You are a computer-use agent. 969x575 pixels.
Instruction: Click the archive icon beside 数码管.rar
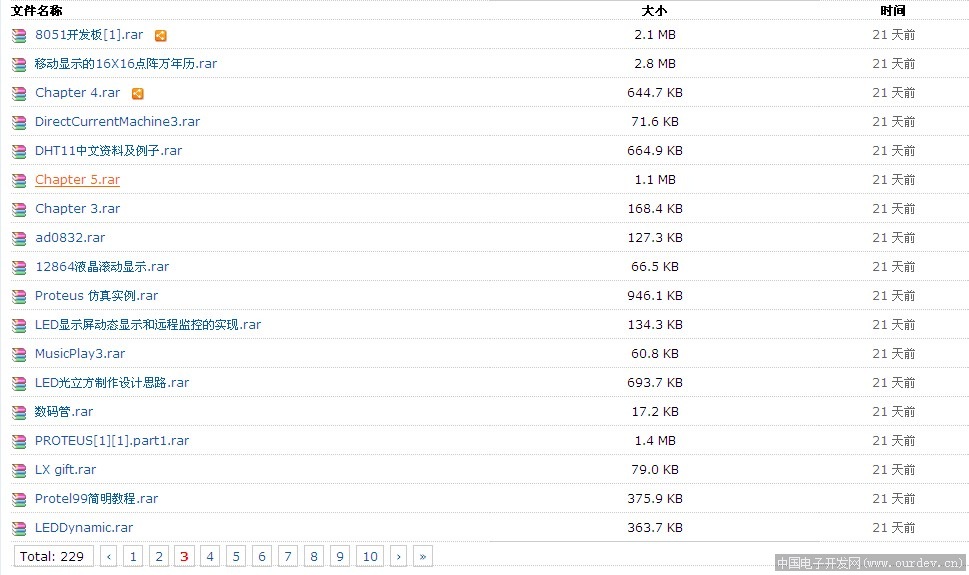(x=19, y=413)
